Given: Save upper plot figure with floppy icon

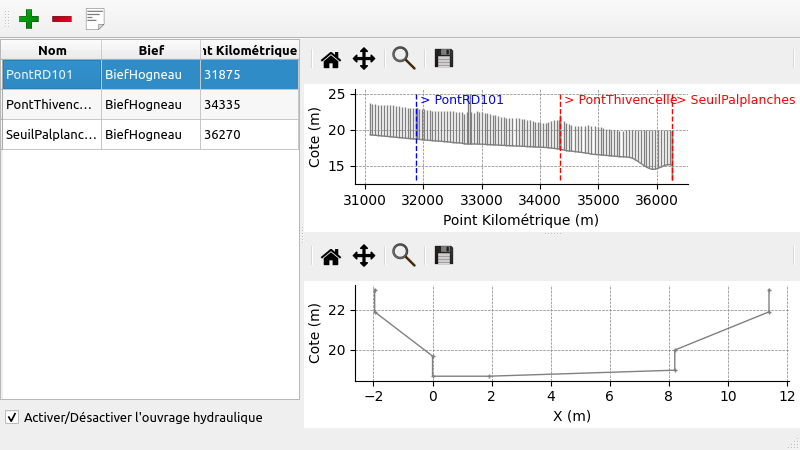Looking at the screenshot, I should click(x=444, y=59).
